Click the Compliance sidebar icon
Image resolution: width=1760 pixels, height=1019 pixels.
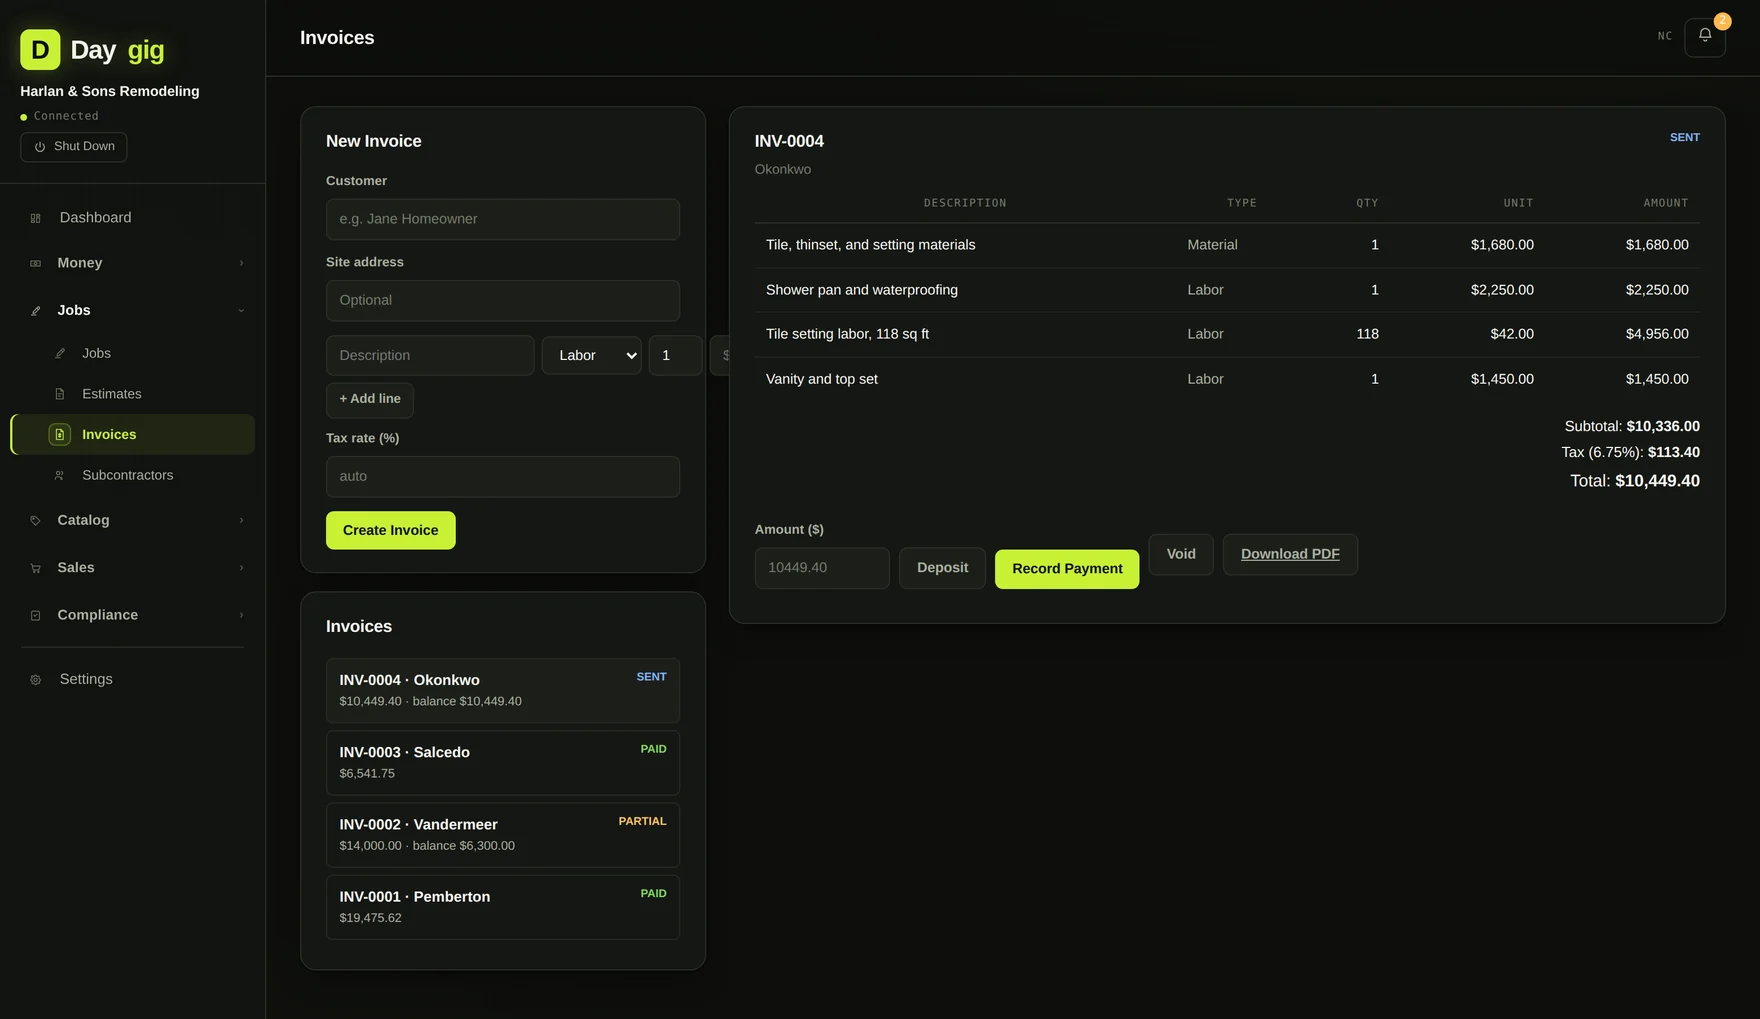tap(36, 615)
